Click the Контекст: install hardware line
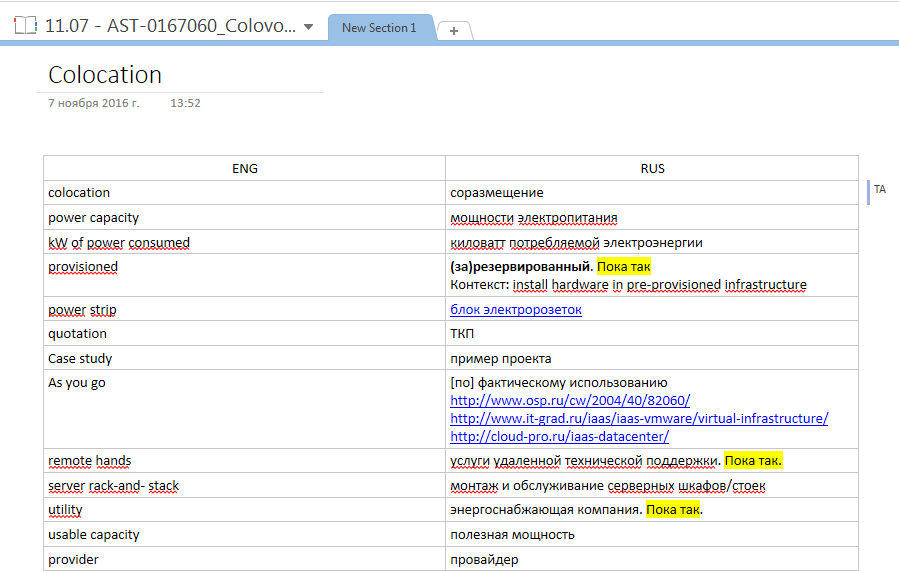Screen dimensions: 899x571 pos(628,285)
